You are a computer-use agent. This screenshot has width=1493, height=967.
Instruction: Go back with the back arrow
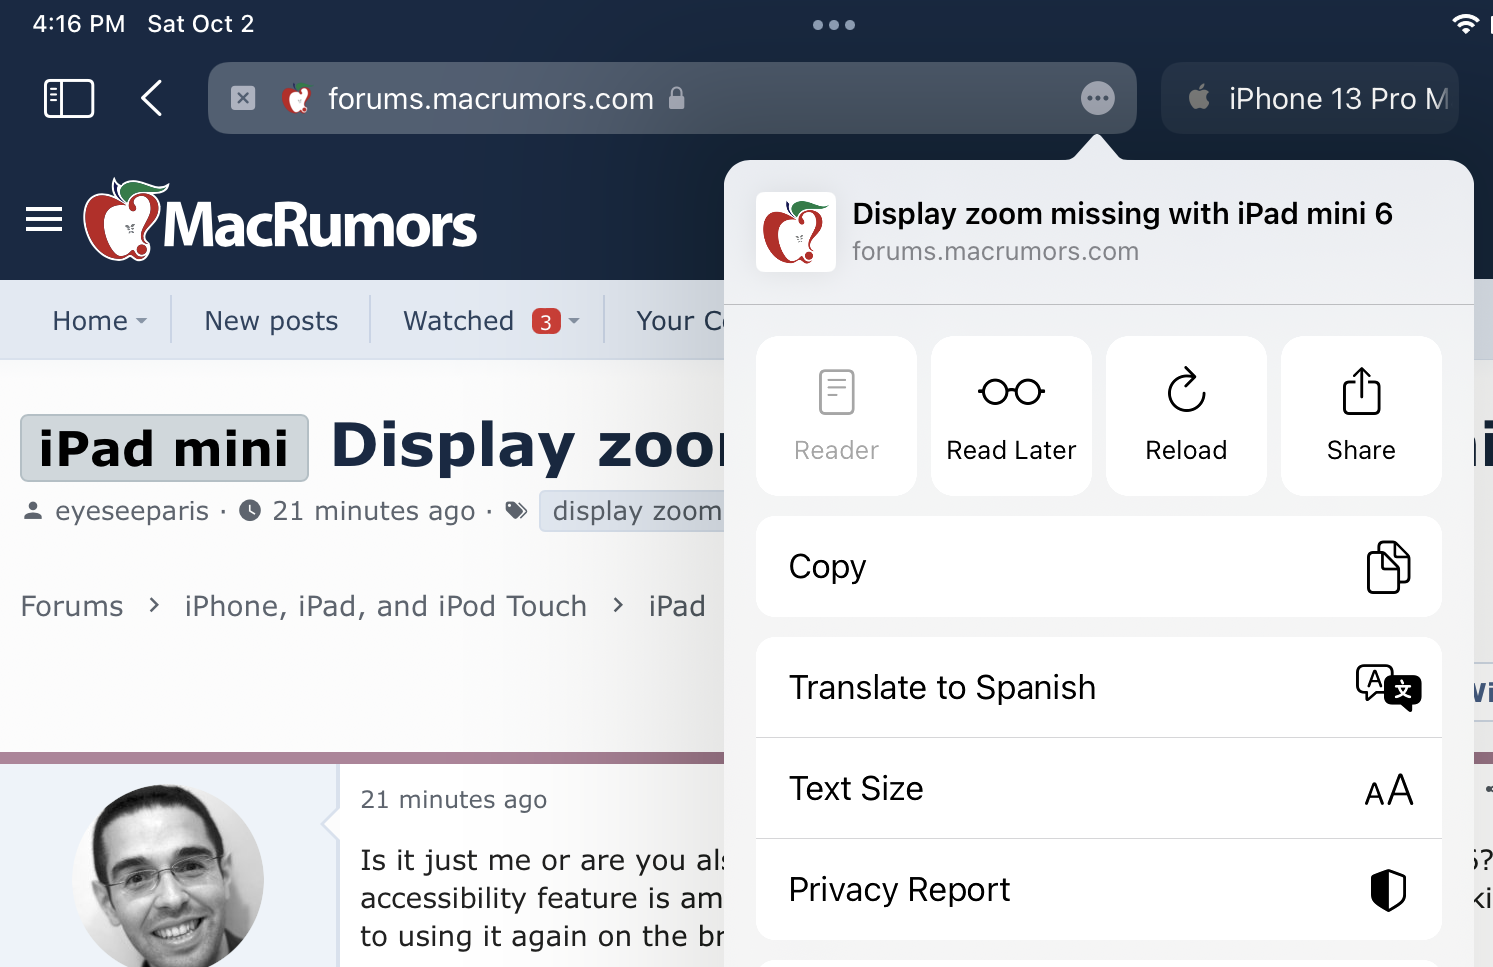pos(152,98)
